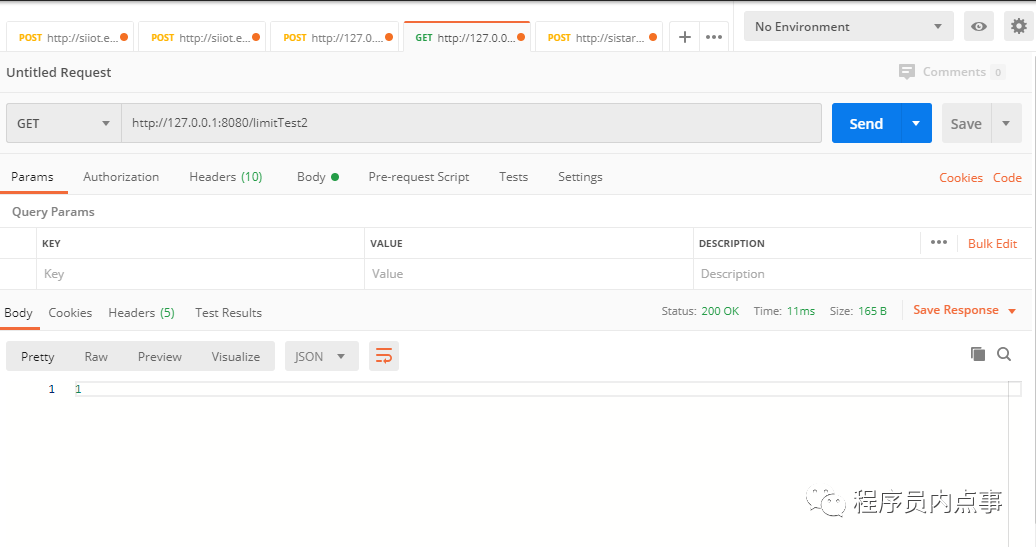1036x547 pixels.
Task: Search the response with magnifier icon
Action: pos(1004,354)
